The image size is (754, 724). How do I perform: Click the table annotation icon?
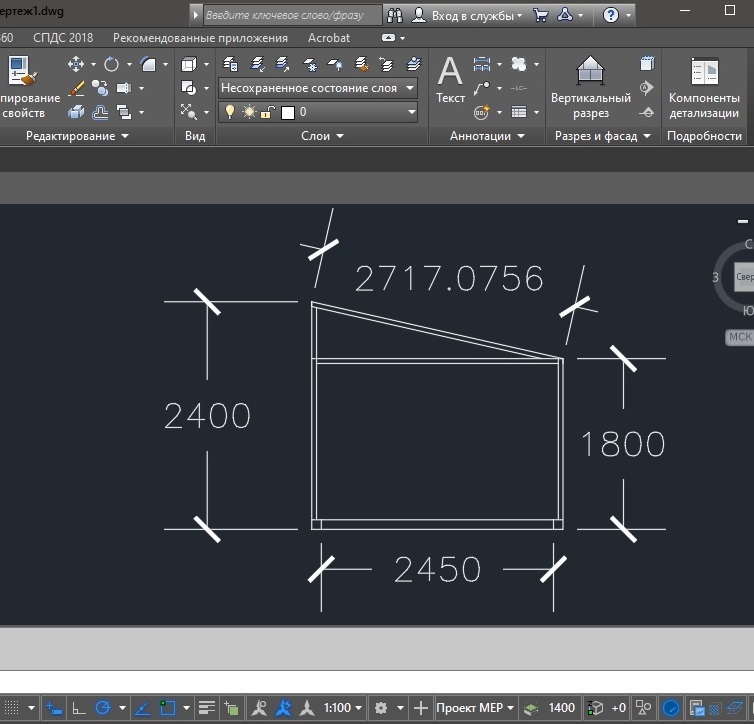click(x=519, y=112)
